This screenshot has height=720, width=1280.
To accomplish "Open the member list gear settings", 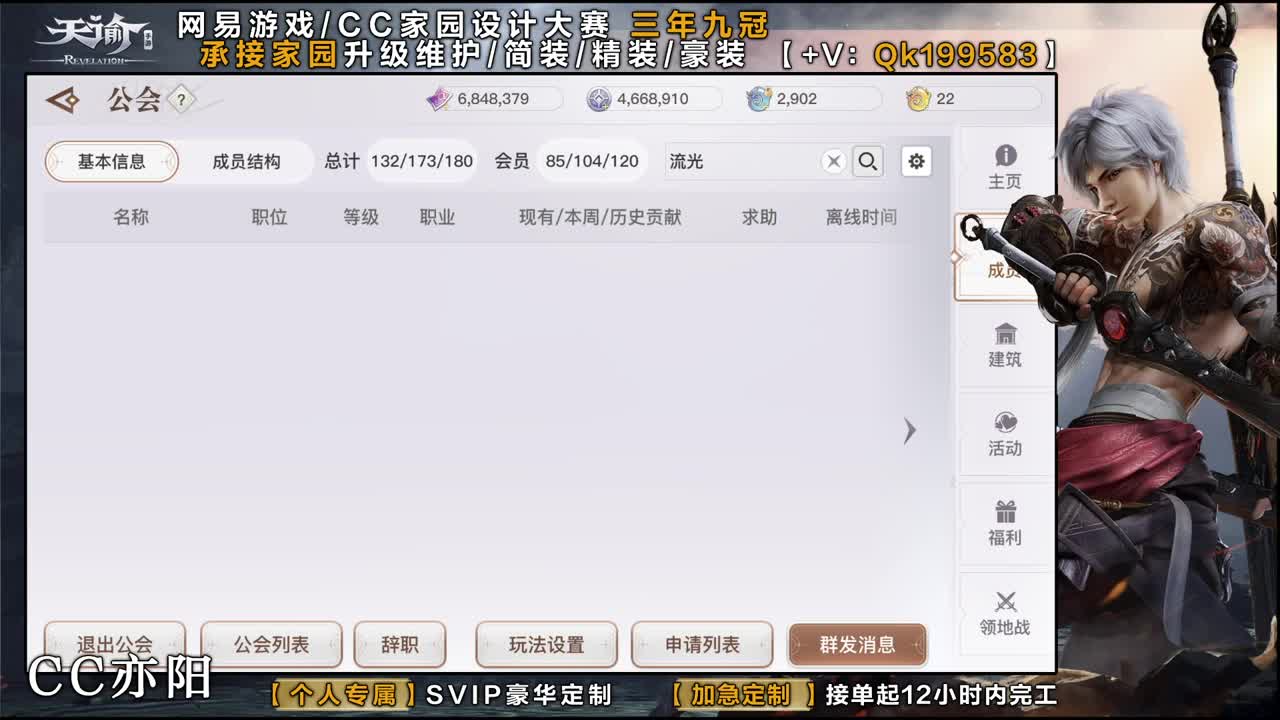I will pos(916,161).
